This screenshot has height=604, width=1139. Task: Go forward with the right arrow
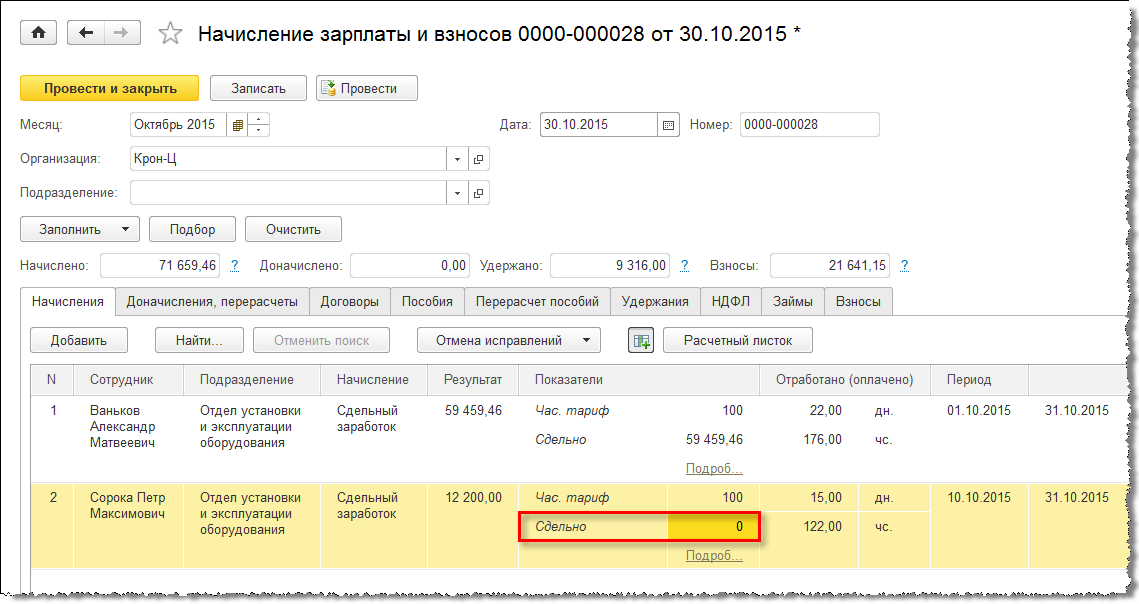click(x=121, y=33)
